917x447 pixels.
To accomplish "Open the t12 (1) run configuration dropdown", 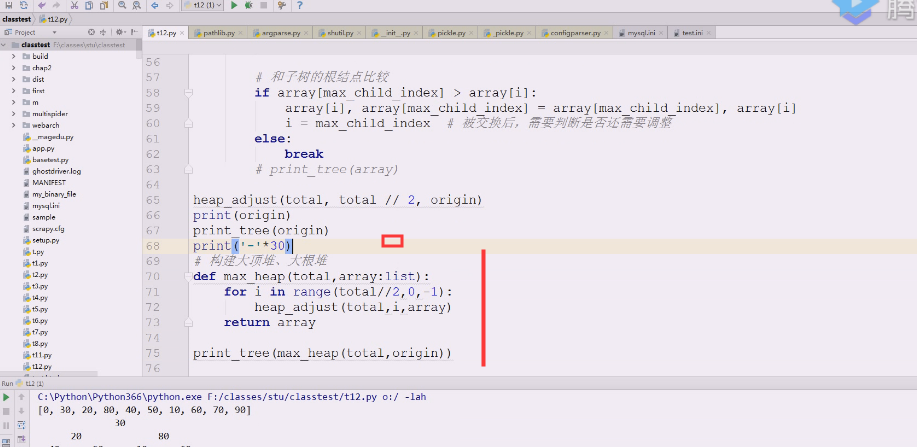I will click(x=202, y=5).
